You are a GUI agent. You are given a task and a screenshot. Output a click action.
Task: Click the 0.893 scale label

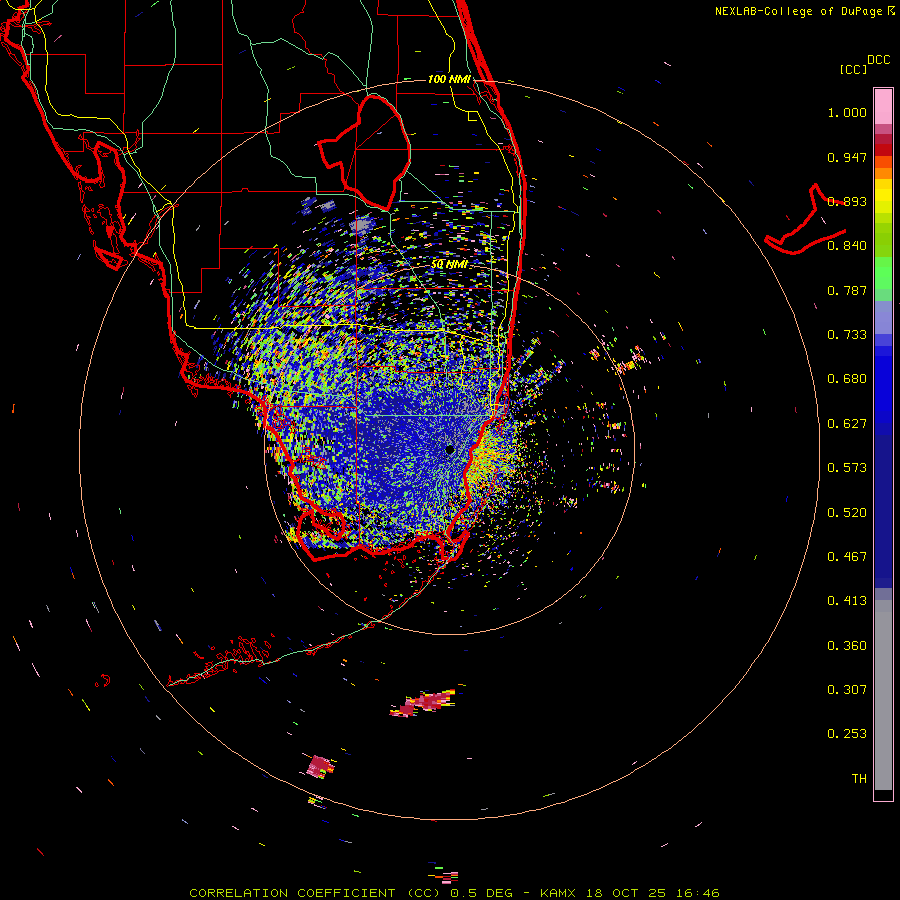pos(847,201)
